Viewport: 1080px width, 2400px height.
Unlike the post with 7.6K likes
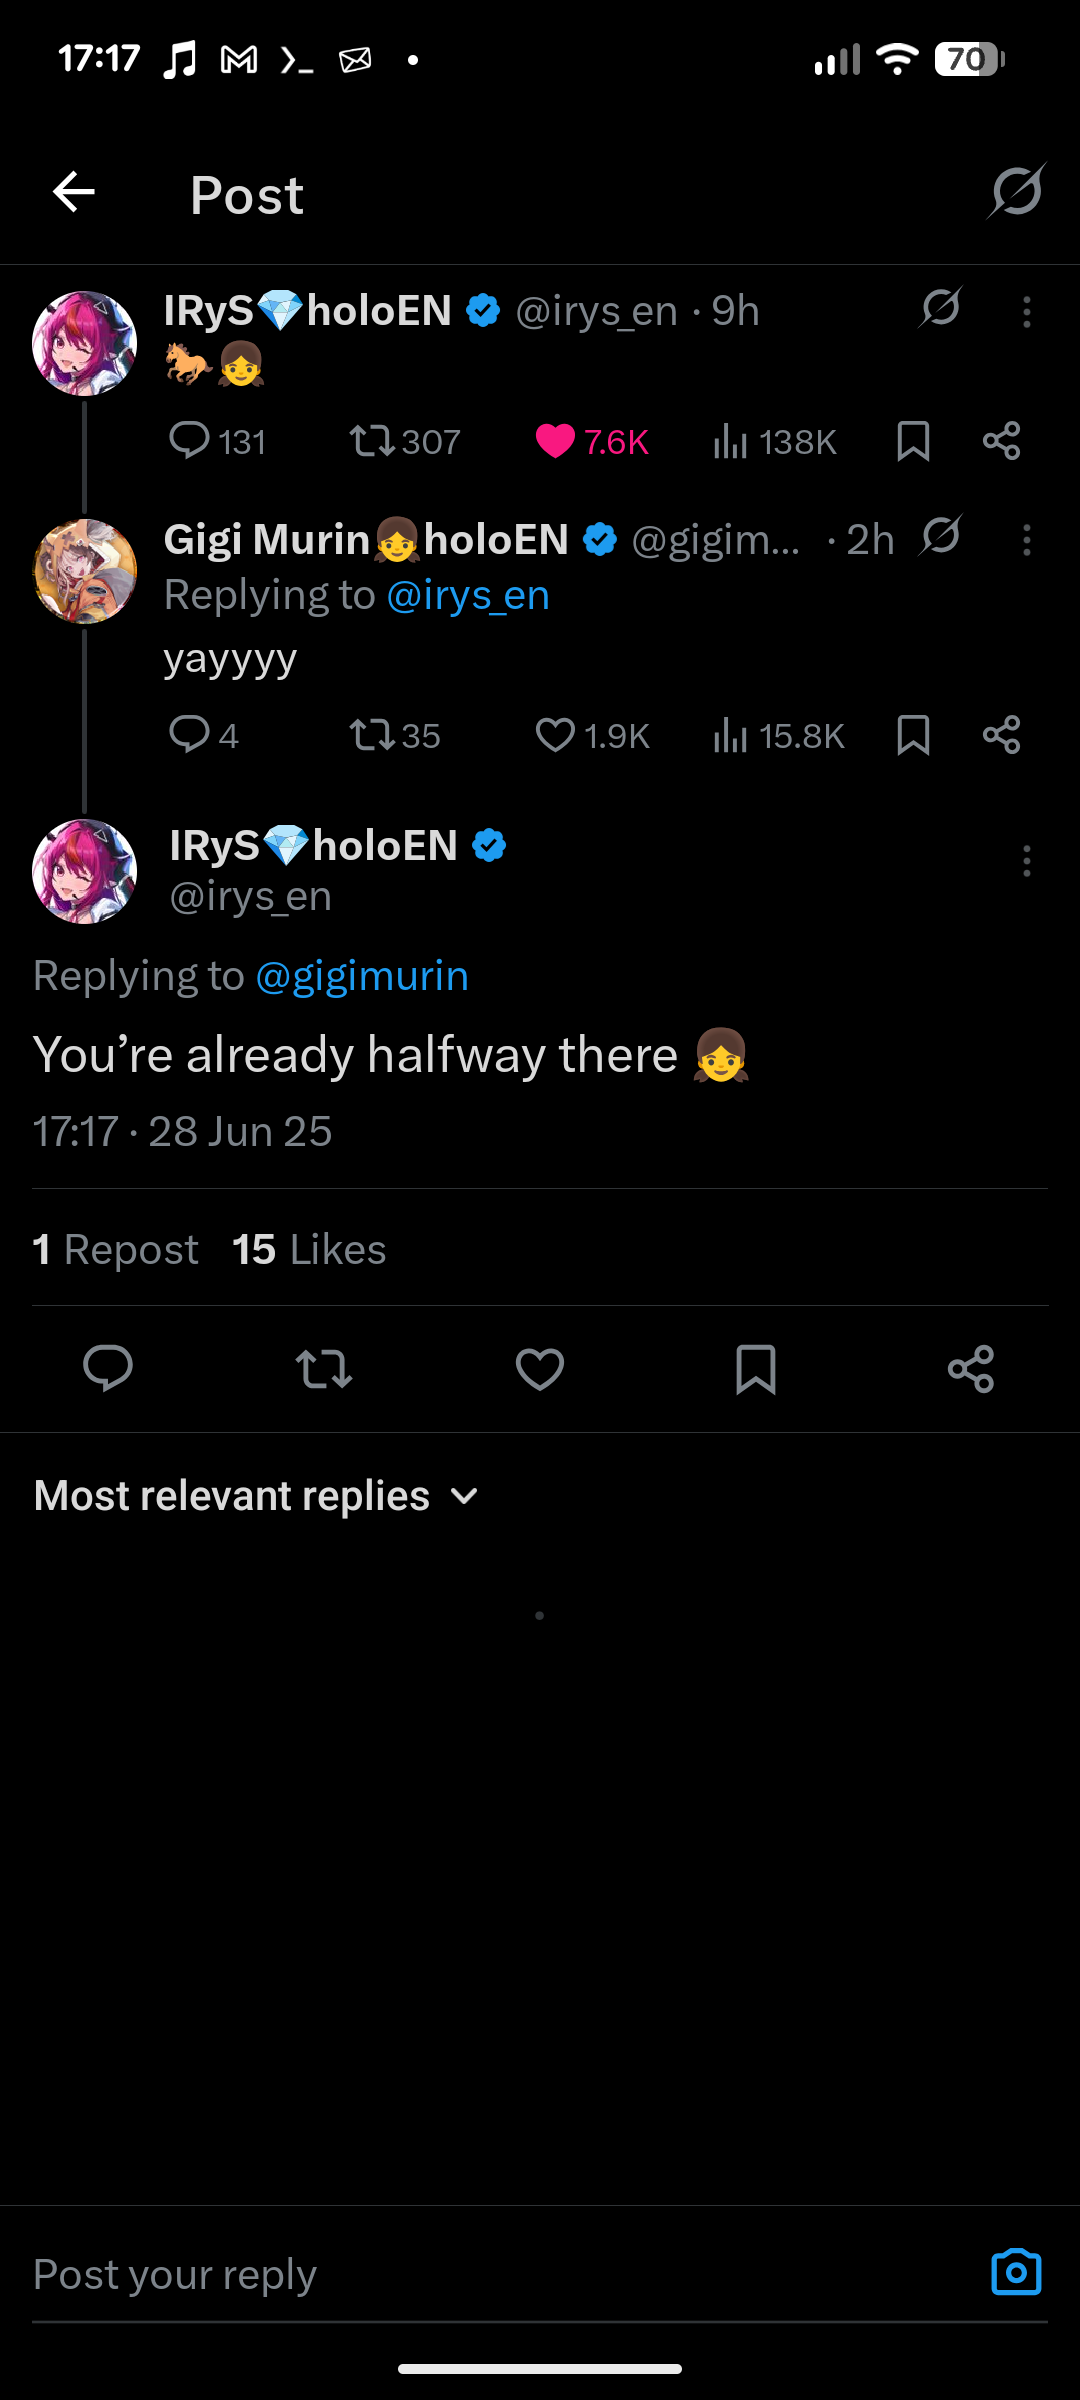[556, 441]
